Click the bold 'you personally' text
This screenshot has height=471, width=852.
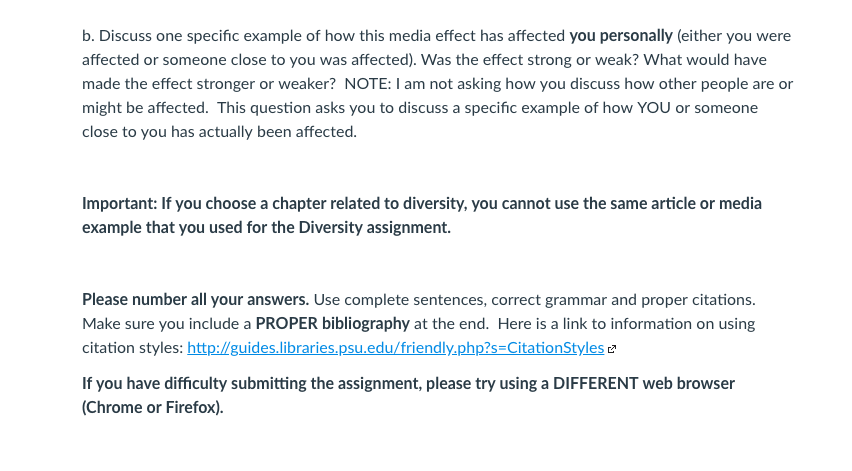click(x=621, y=36)
